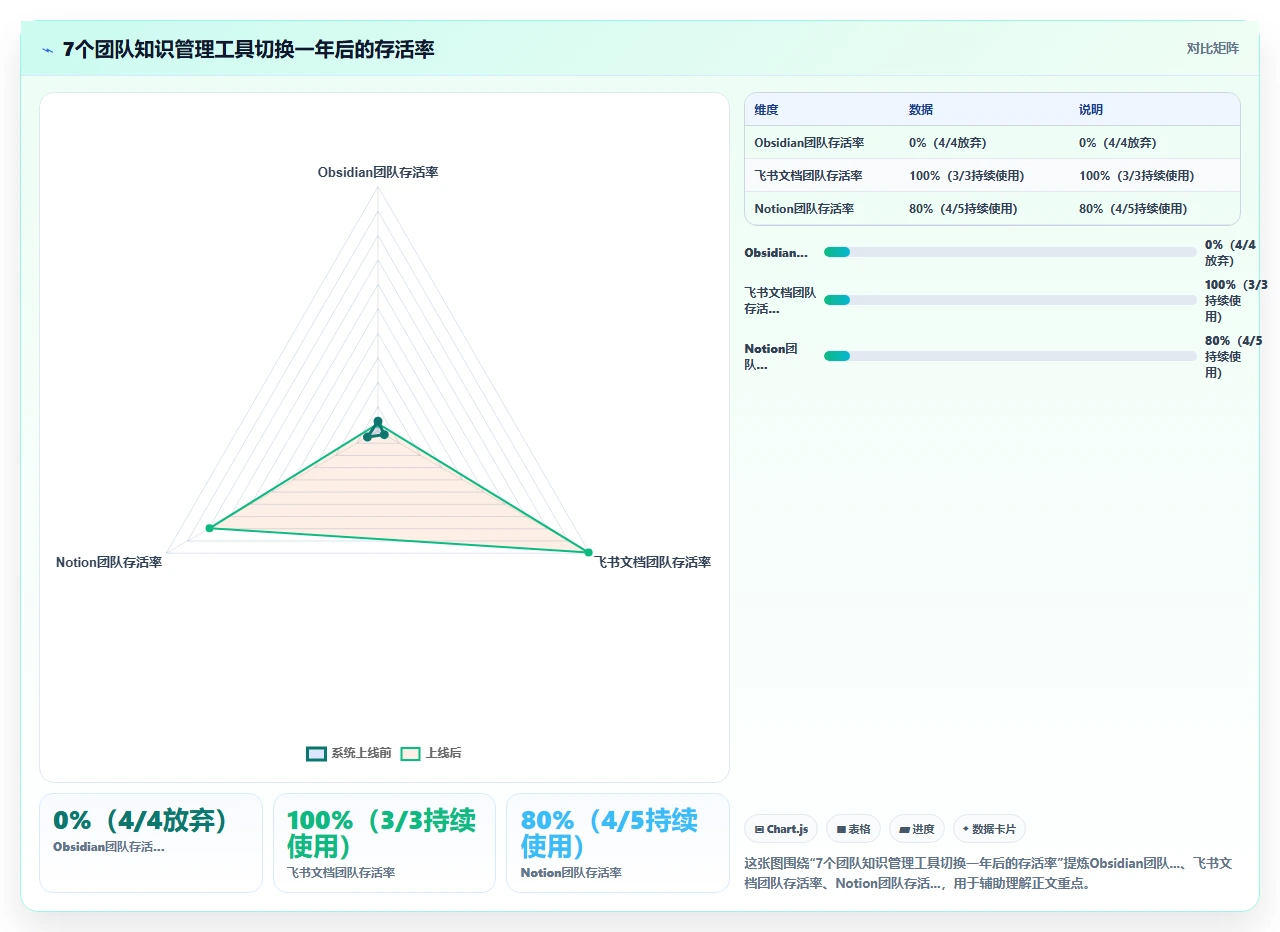Click the progress bar for 飞书文档团队存活…
The height and width of the screenshot is (932, 1280).
[x=1010, y=300]
